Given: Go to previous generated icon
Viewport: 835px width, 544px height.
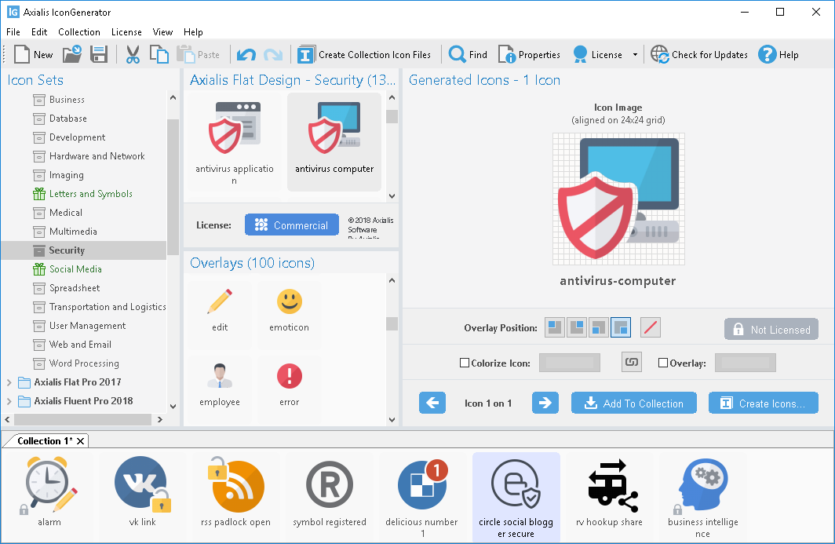Looking at the screenshot, I should pos(432,402).
